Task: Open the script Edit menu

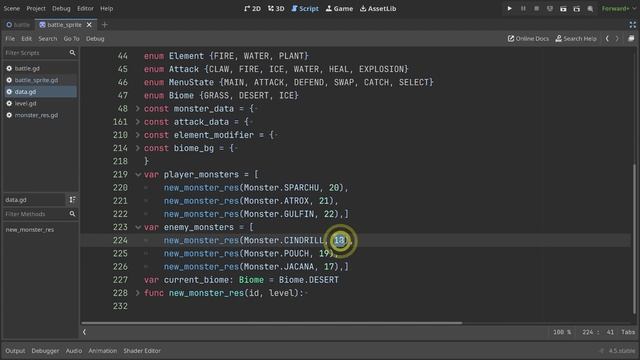Action: [27, 39]
